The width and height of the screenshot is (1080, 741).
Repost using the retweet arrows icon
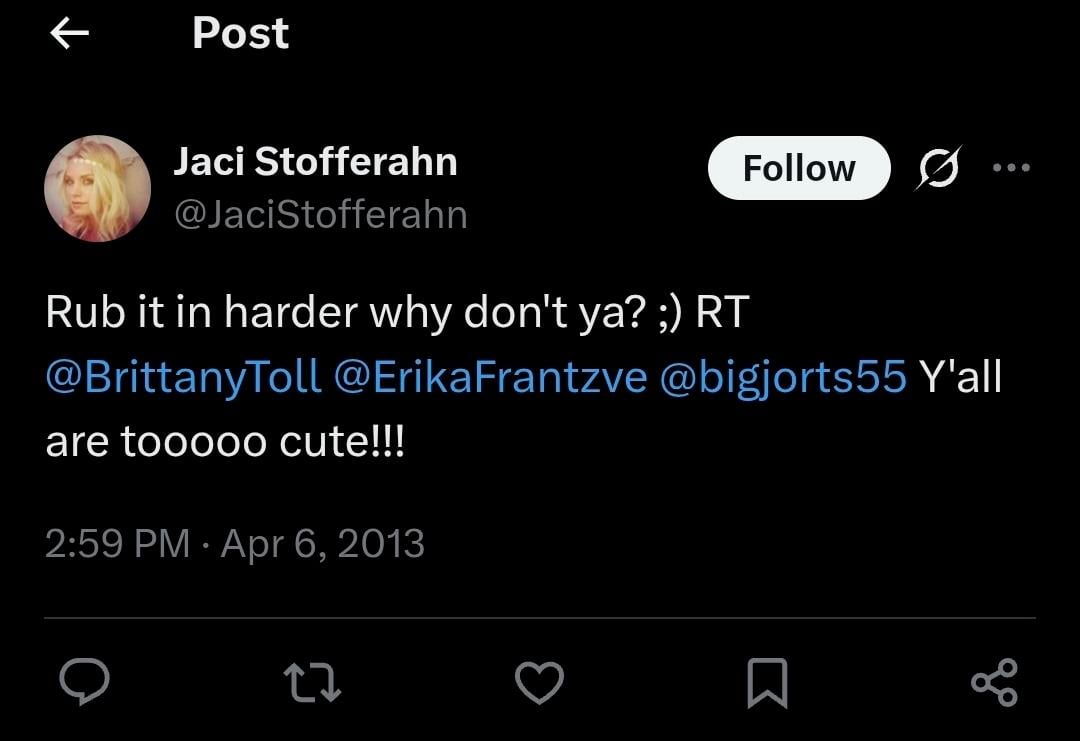click(312, 682)
